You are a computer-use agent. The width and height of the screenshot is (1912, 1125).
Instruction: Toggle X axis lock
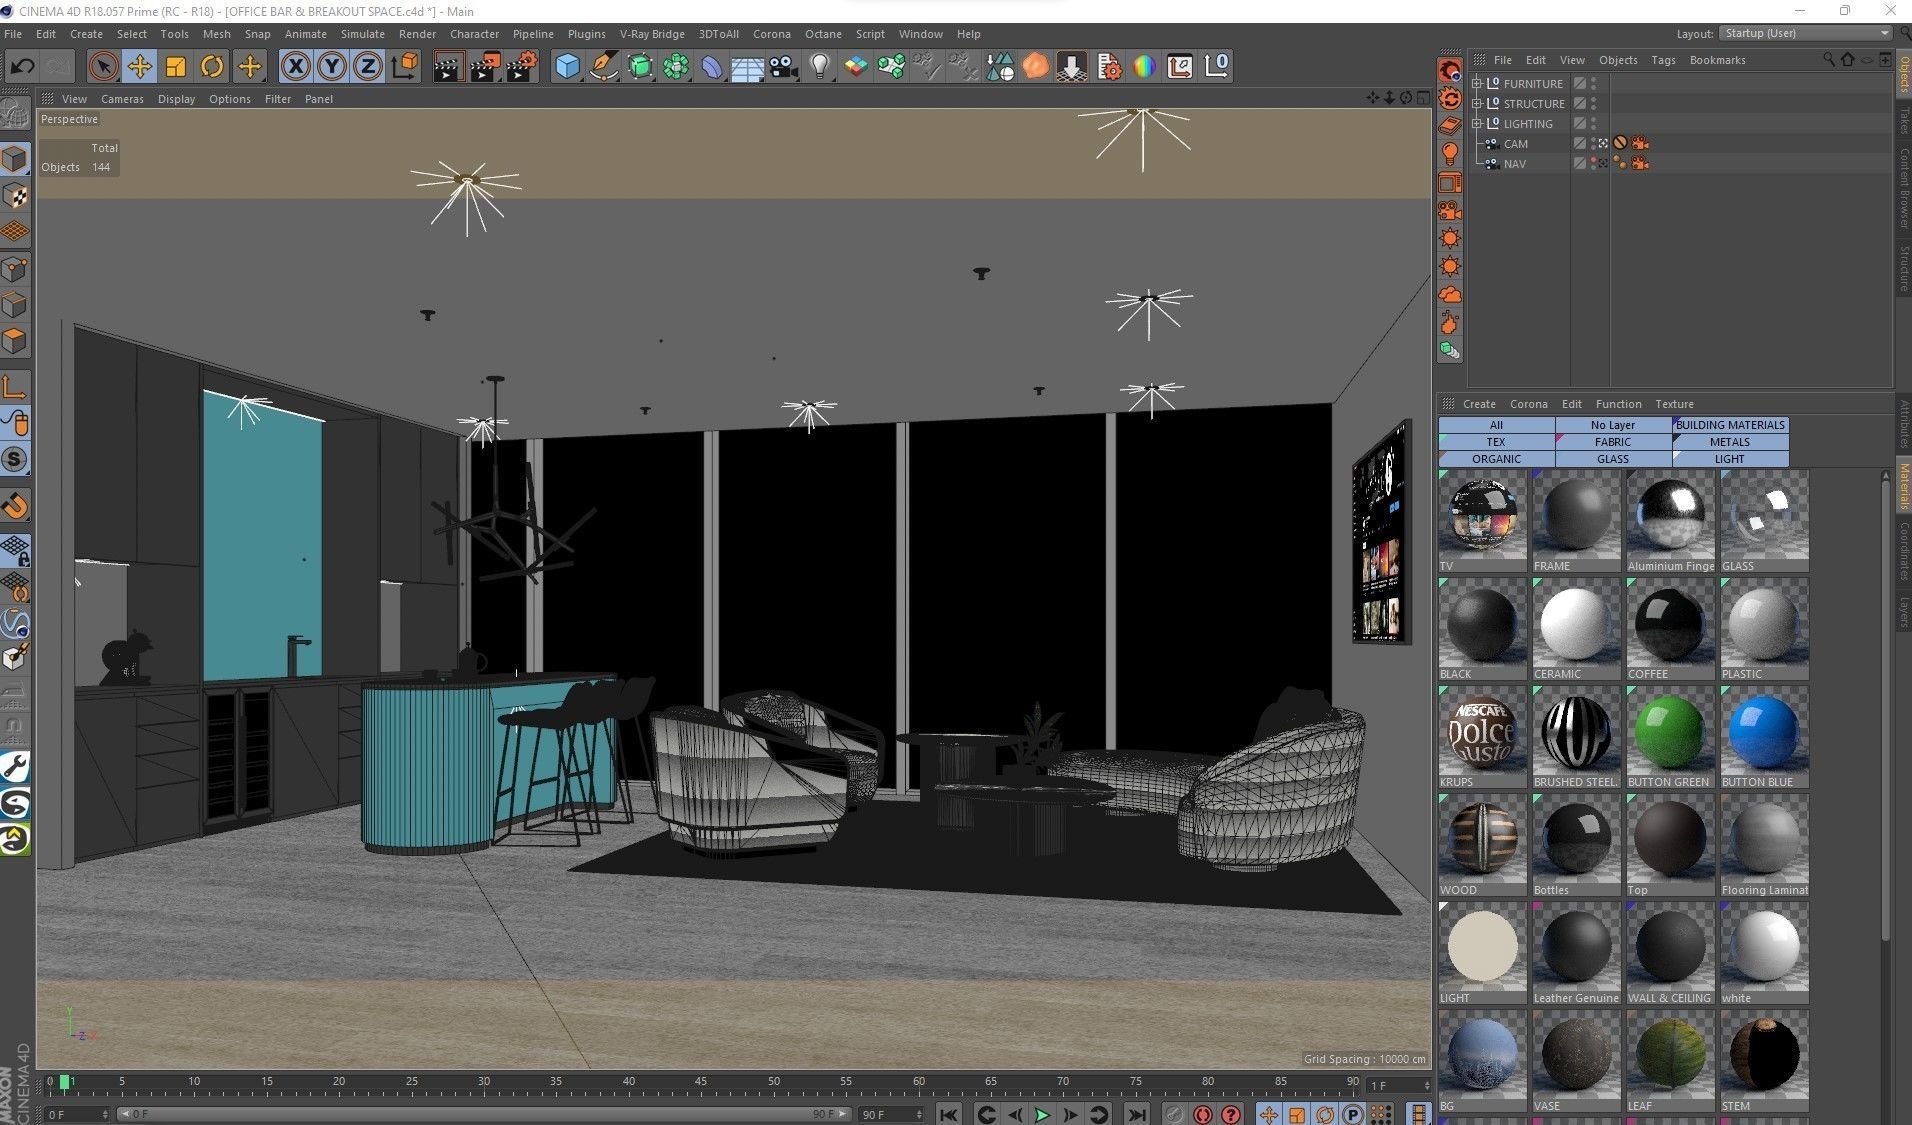tap(295, 67)
